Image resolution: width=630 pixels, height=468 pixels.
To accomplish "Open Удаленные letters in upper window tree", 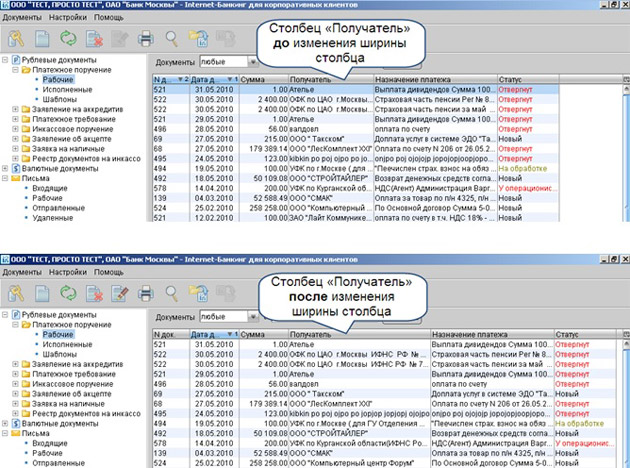I will pyautogui.click(x=53, y=218).
